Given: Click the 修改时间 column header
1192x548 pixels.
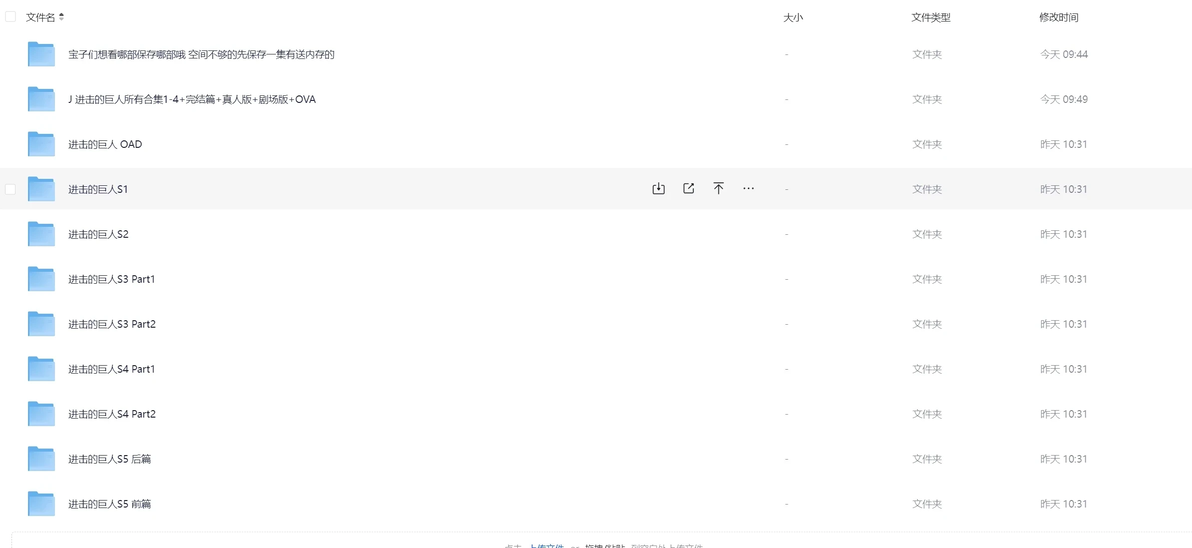Looking at the screenshot, I should (1059, 17).
